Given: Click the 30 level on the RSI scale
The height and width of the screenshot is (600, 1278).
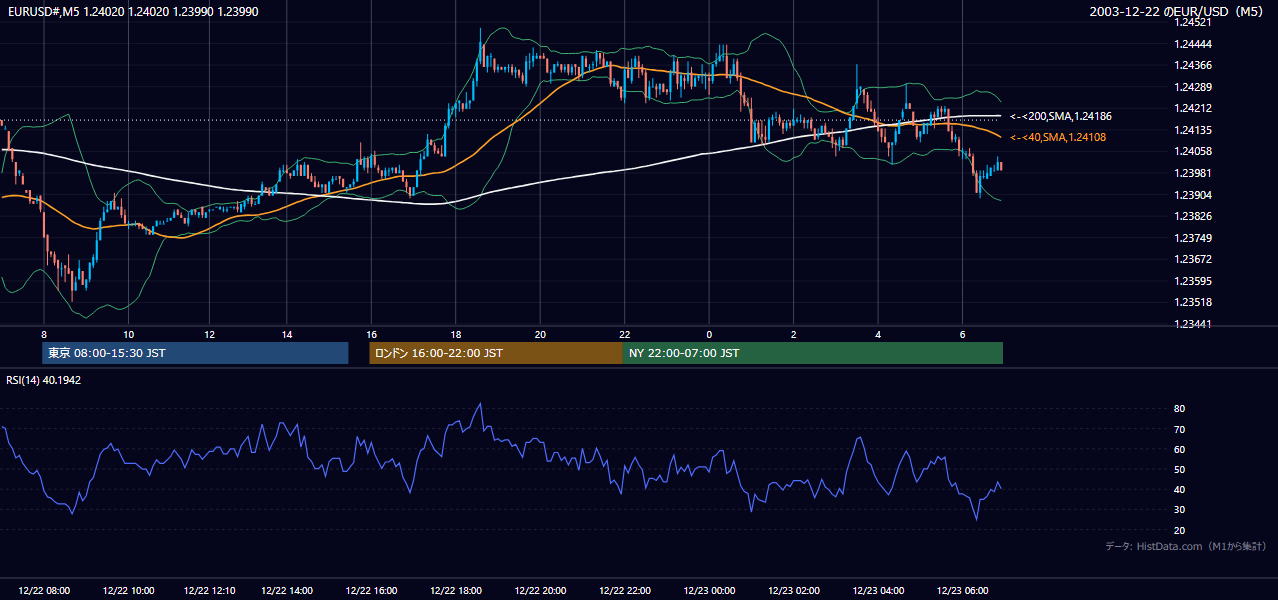Looking at the screenshot, I should point(1179,510).
